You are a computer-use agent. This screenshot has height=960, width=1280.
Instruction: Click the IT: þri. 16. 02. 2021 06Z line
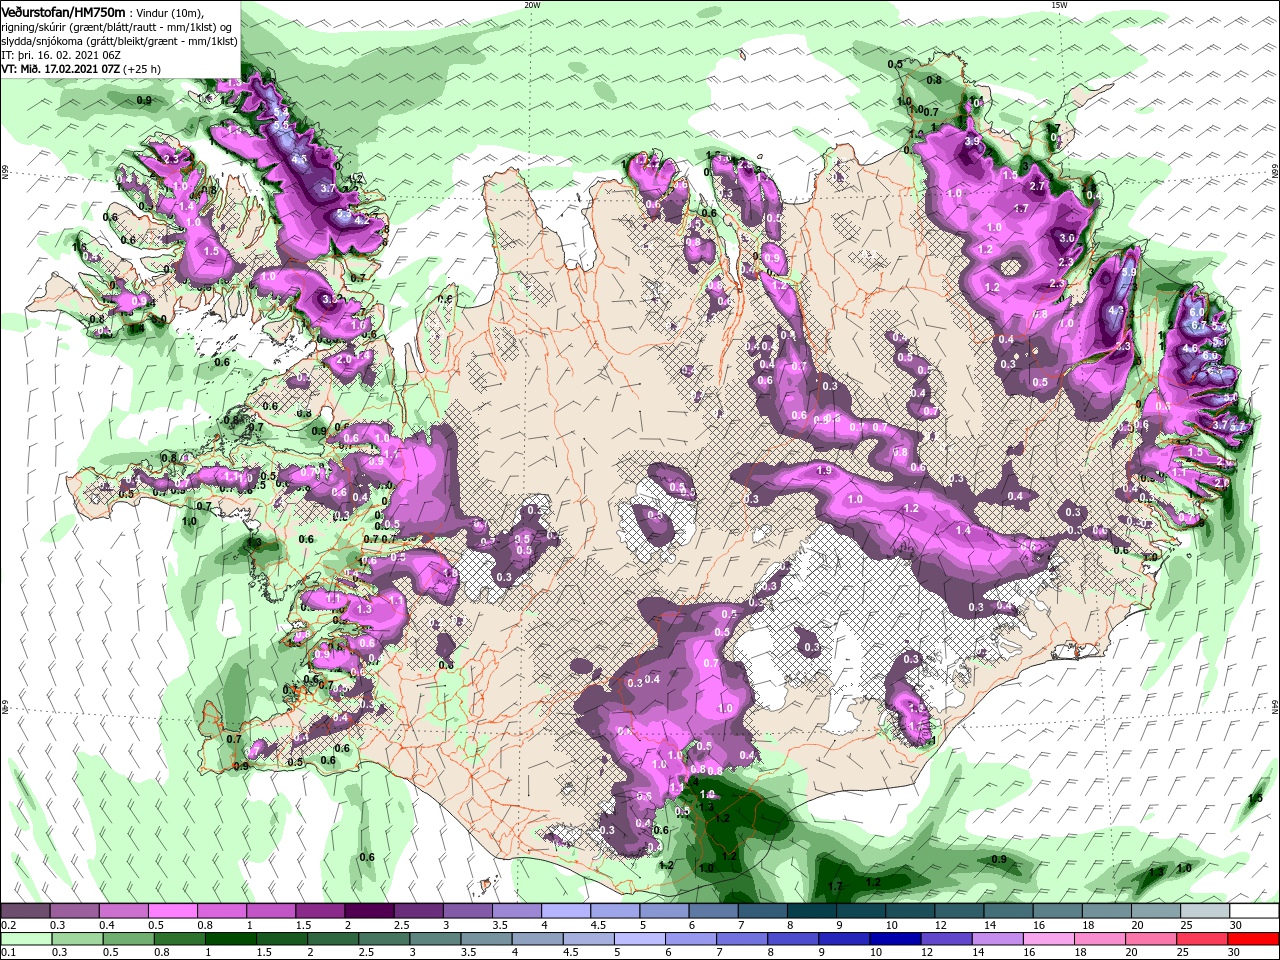pyautogui.click(x=61, y=56)
